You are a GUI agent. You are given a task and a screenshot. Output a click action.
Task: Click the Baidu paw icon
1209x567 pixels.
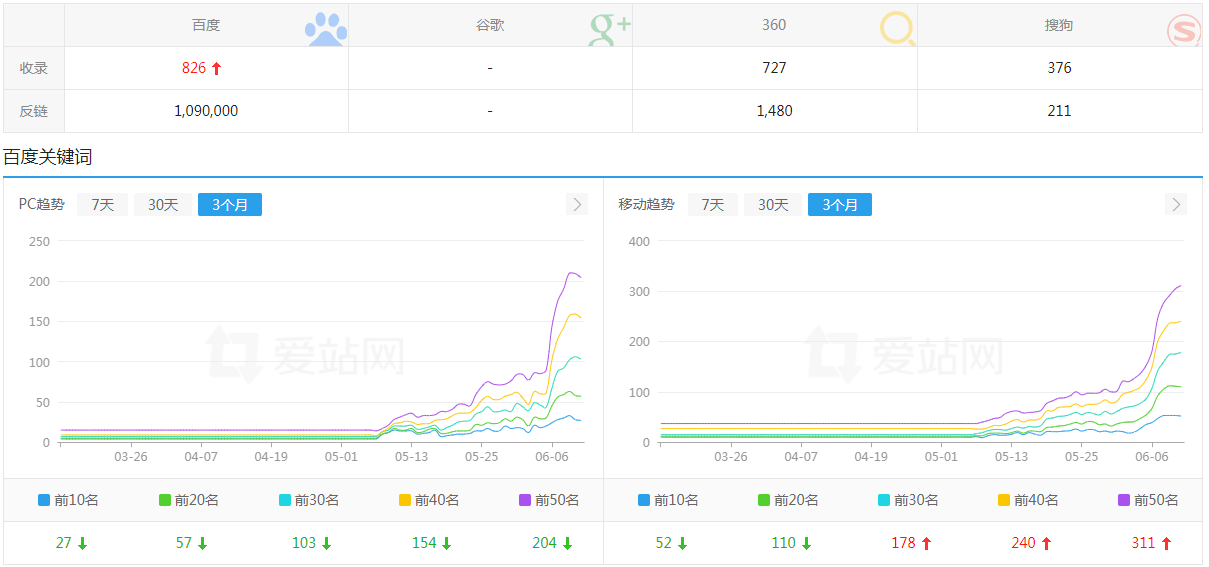(326, 29)
